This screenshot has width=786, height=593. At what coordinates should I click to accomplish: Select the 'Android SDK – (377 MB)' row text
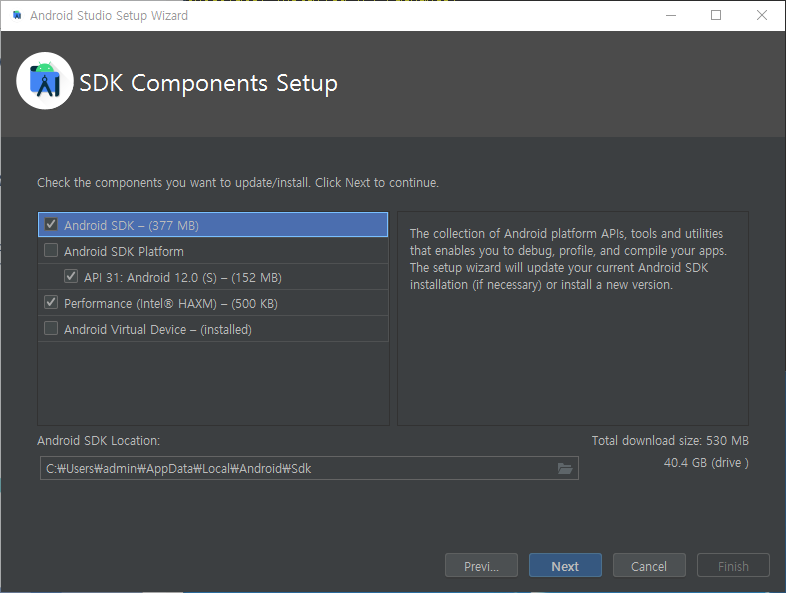pos(131,226)
